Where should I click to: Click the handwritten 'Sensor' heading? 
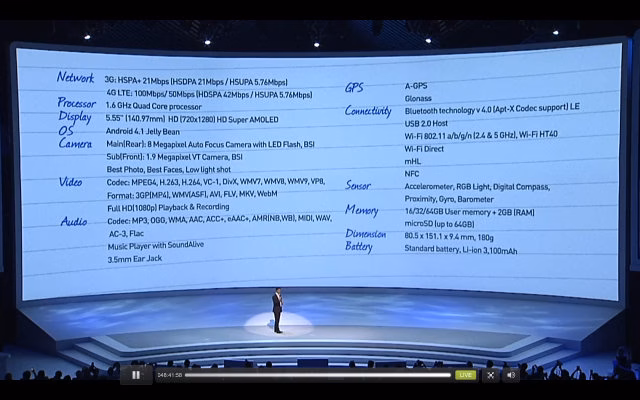click(358, 185)
